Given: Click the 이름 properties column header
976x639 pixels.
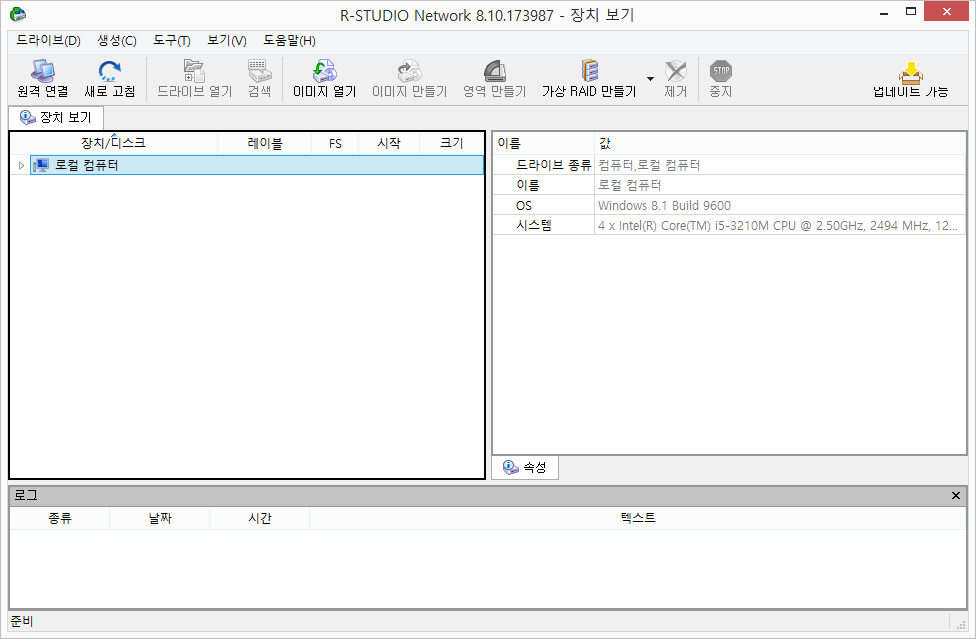Looking at the screenshot, I should [x=543, y=144].
